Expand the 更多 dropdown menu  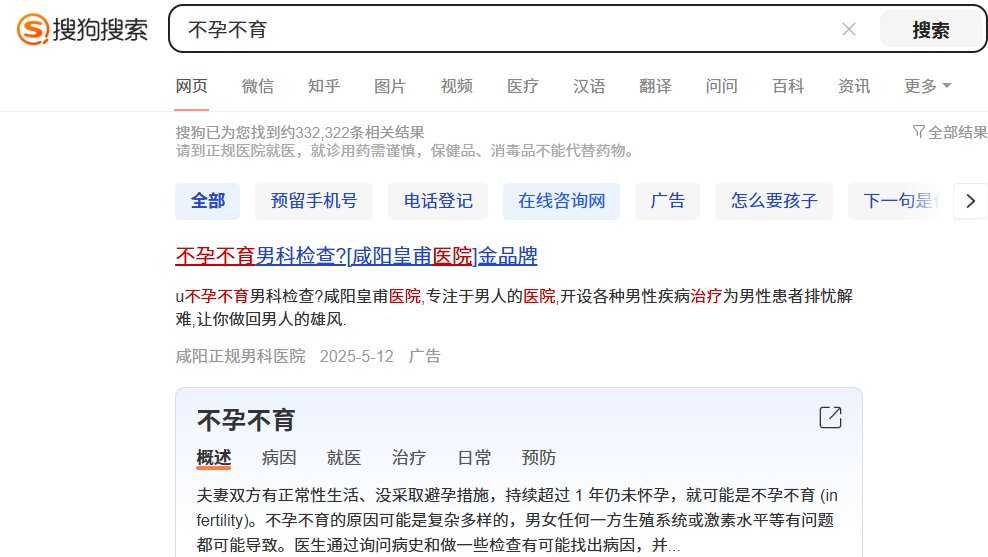coord(928,86)
